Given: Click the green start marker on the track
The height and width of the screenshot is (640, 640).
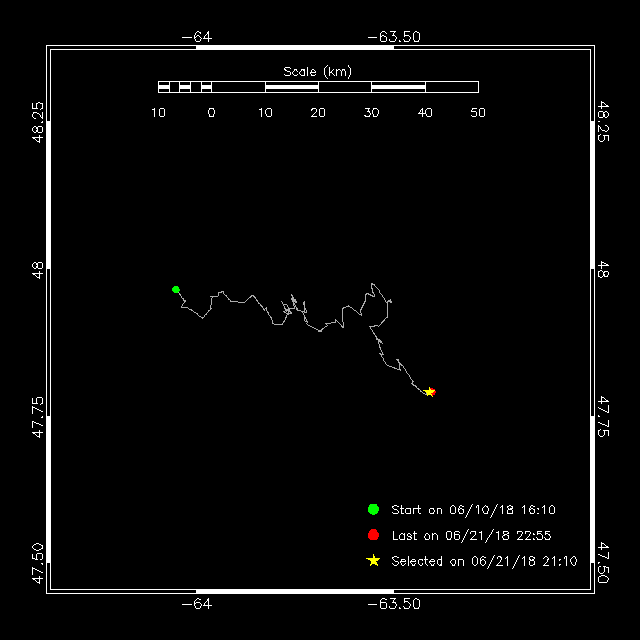Looking at the screenshot, I should (x=176, y=289).
